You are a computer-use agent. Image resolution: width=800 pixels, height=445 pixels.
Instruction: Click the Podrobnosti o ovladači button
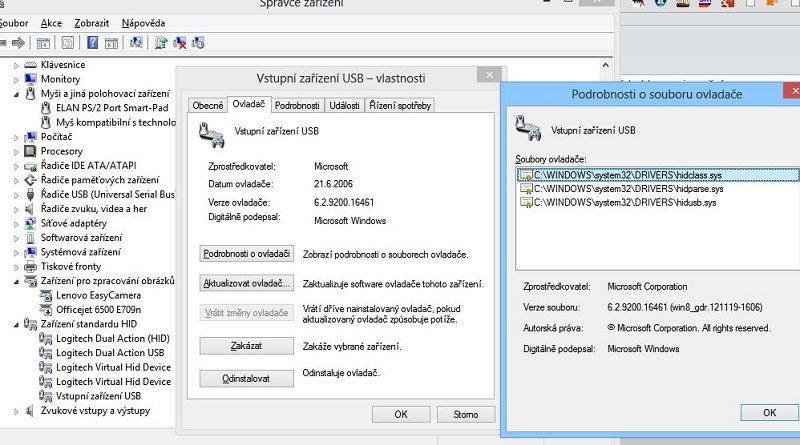(x=246, y=254)
